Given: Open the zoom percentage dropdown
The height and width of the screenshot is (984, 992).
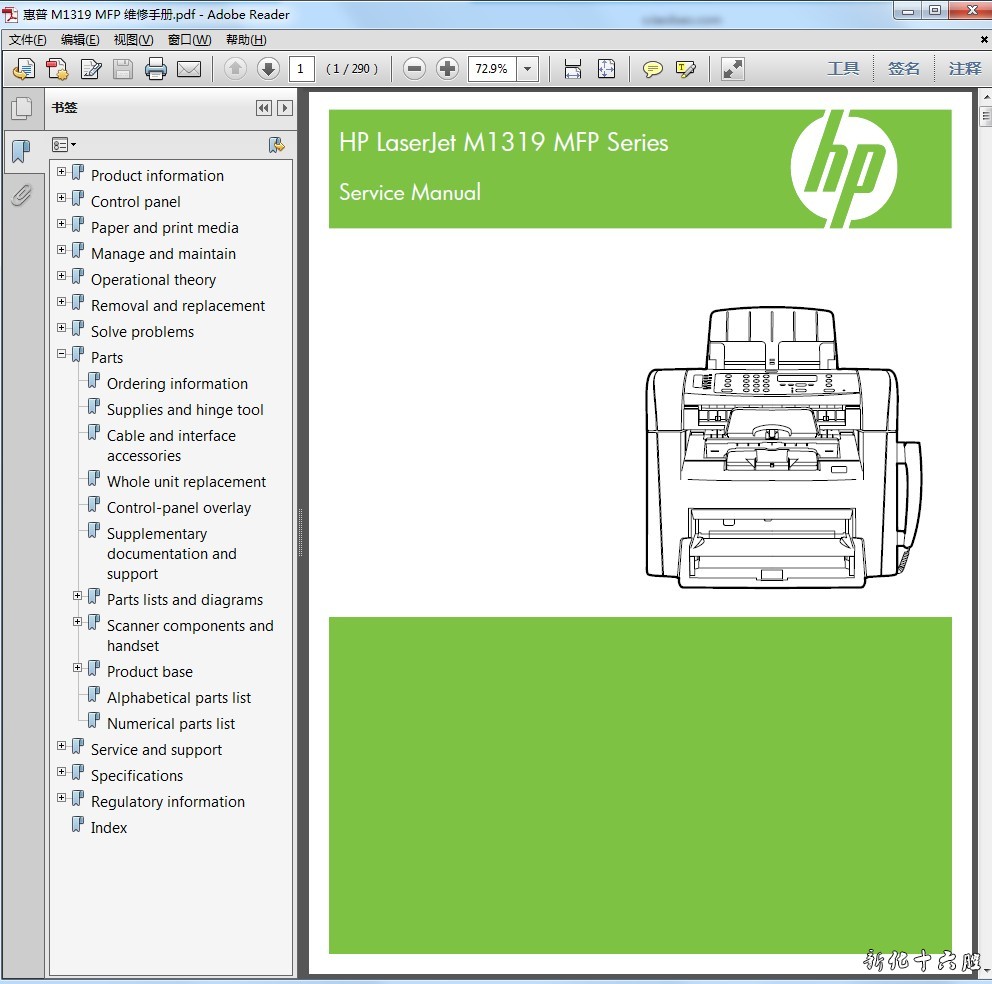Looking at the screenshot, I should point(528,69).
